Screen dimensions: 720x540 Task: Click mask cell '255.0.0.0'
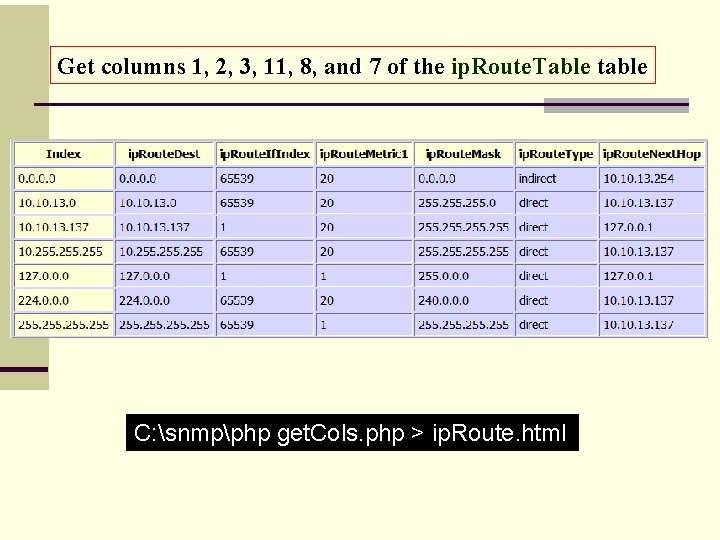(x=463, y=276)
